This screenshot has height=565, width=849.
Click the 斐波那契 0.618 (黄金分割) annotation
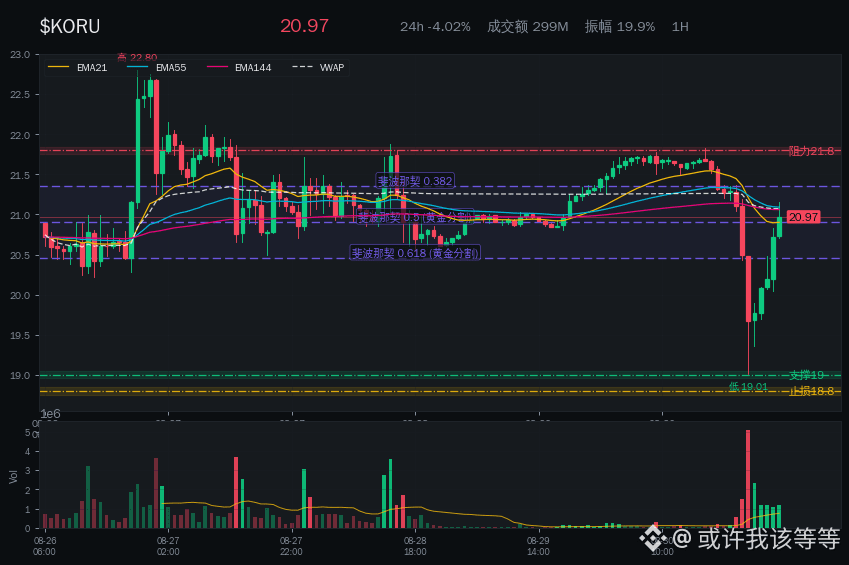[415, 253]
